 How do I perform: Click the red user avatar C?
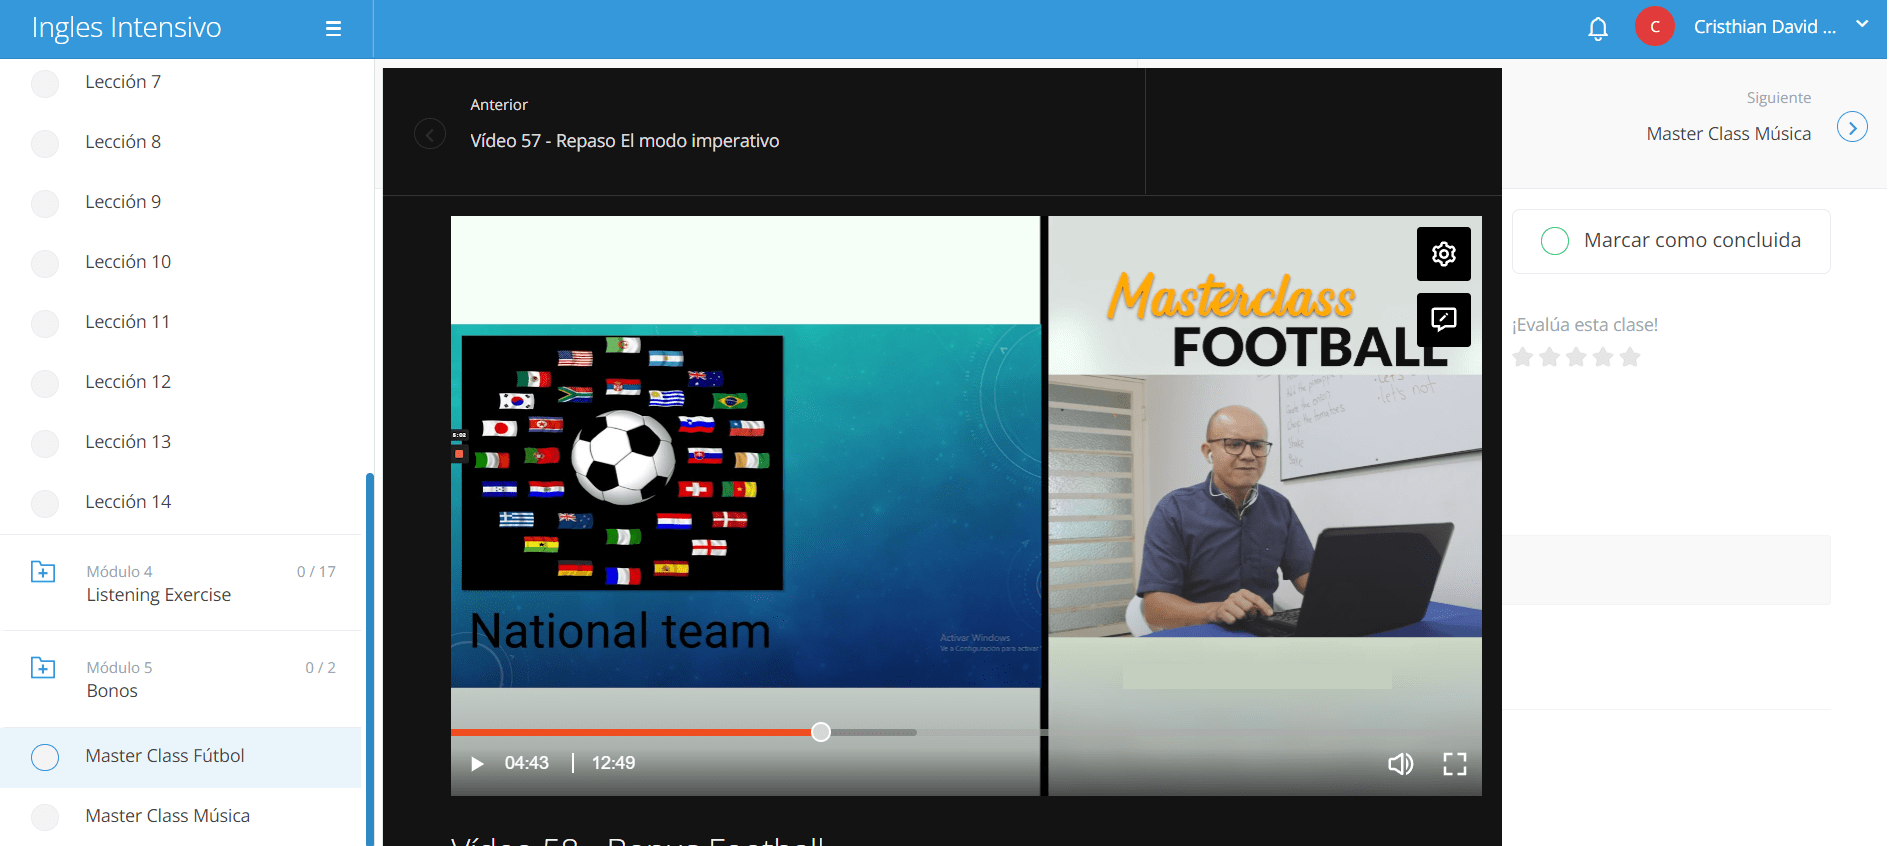1655,27
